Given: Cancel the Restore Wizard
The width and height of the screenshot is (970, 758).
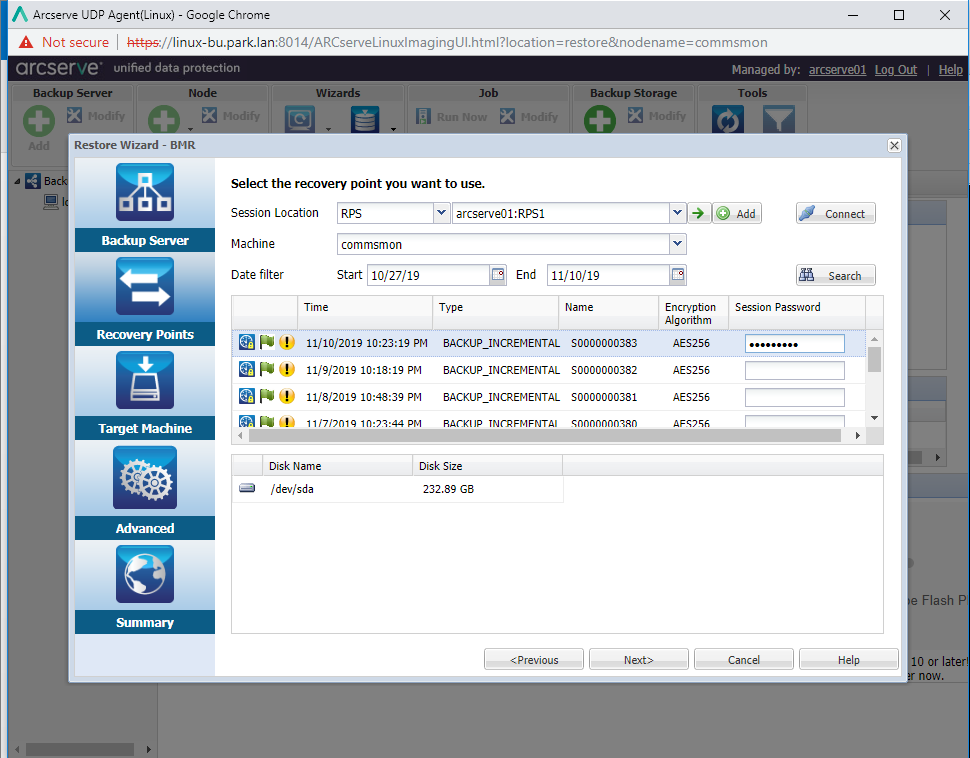Looking at the screenshot, I should pos(744,660).
